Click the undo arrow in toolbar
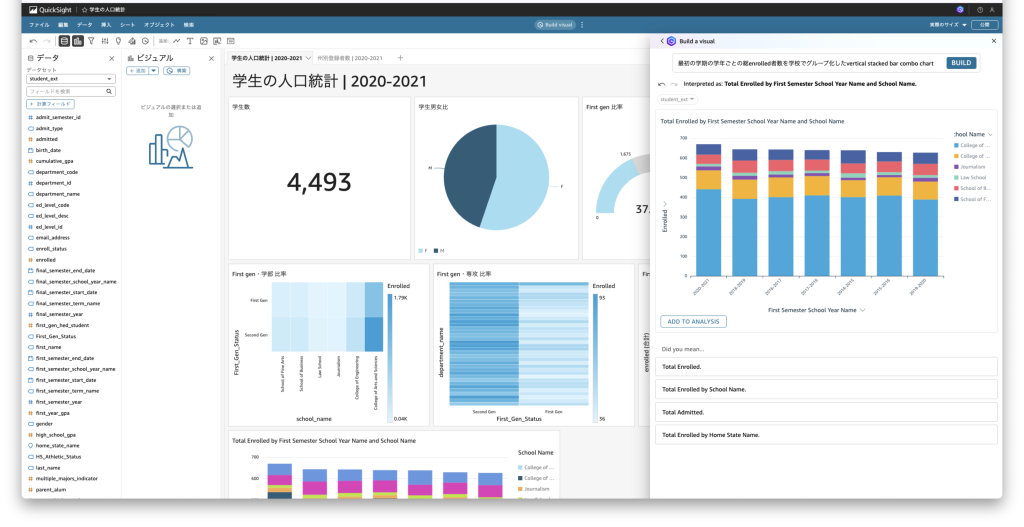Screen dimensions: 1024x527 click(33, 41)
